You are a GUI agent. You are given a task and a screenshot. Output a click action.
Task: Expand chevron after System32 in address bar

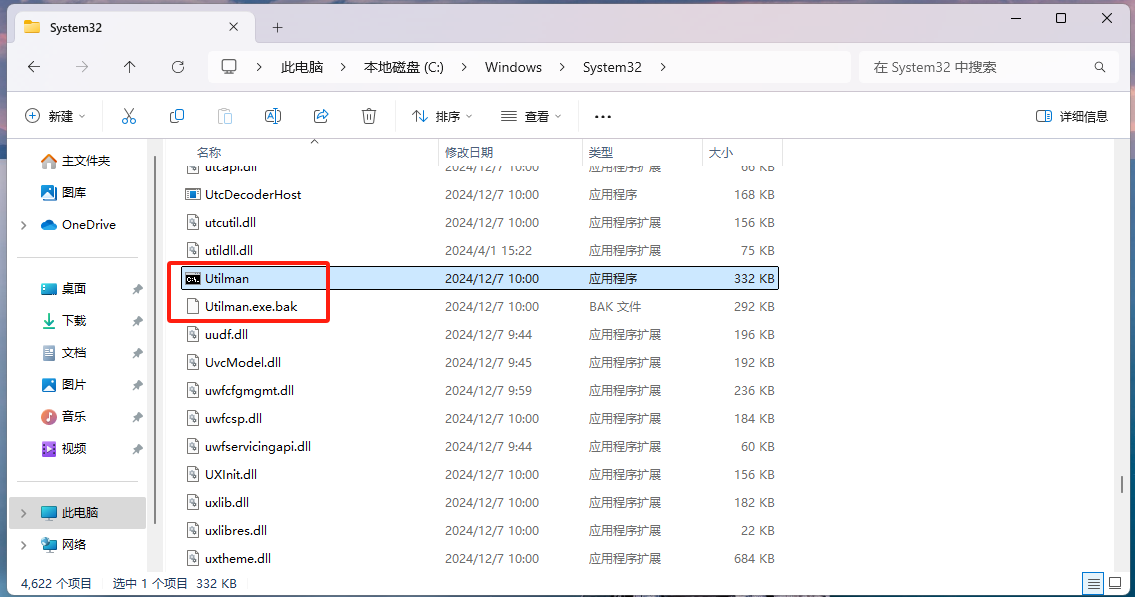tap(663, 67)
